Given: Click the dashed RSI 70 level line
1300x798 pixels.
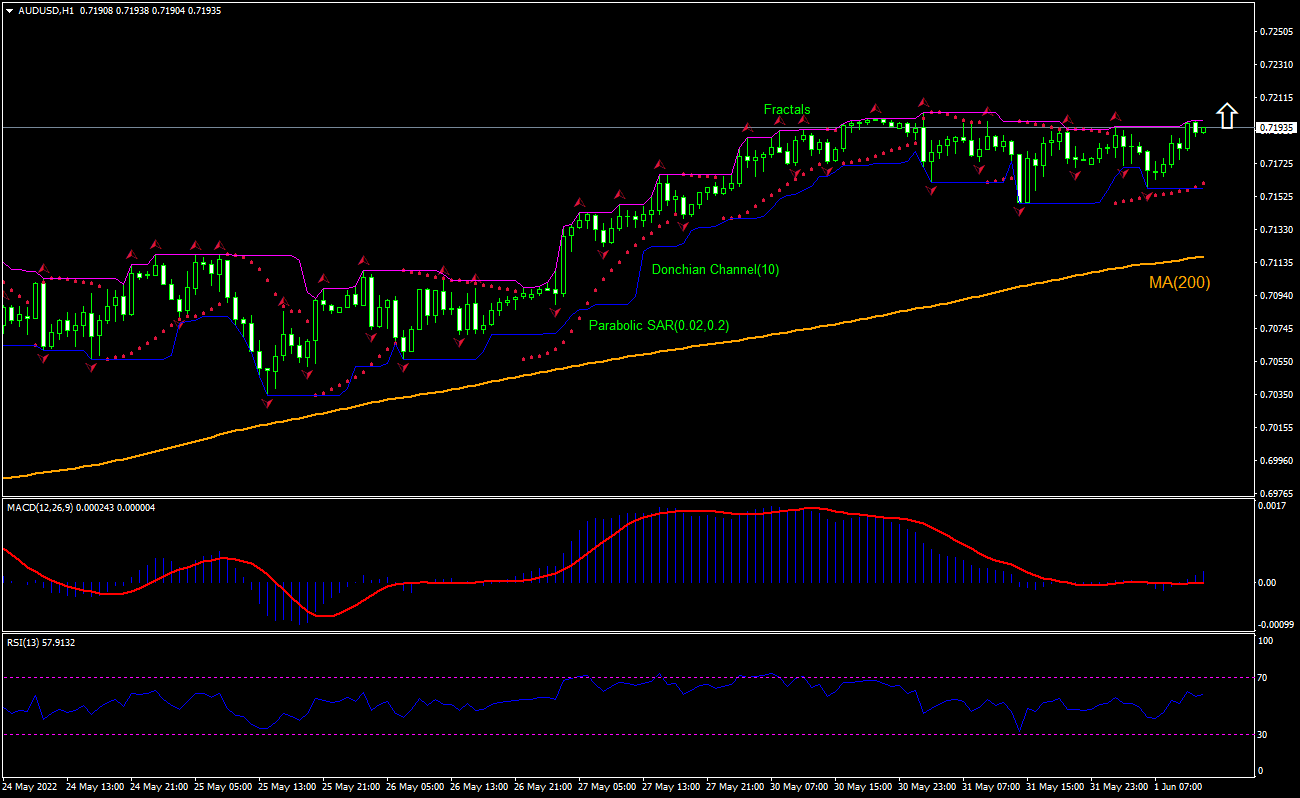Looking at the screenshot, I should coord(400,676).
